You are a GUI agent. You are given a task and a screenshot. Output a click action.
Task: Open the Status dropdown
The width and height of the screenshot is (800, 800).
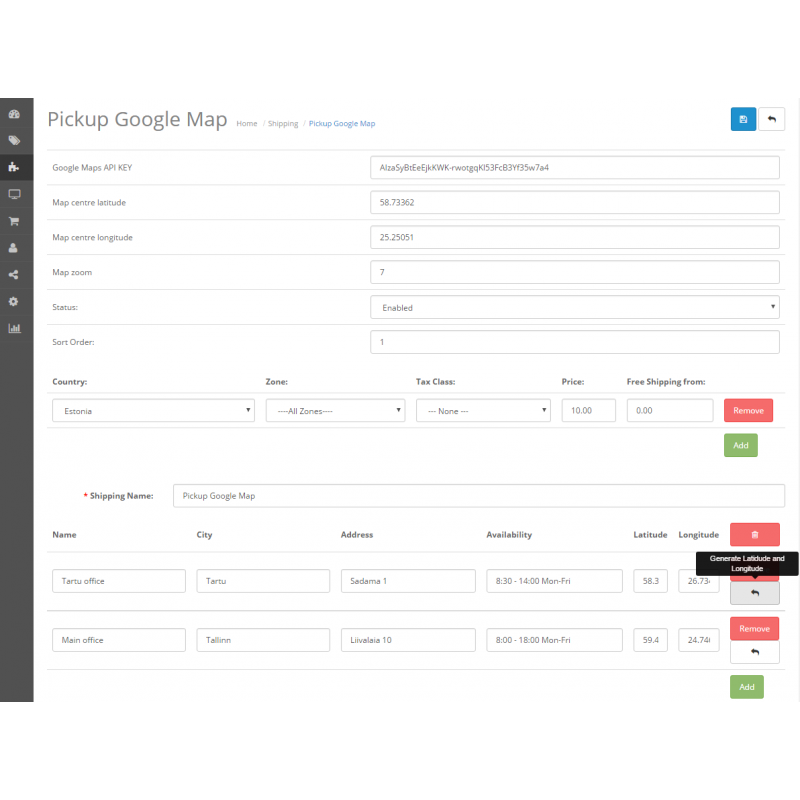click(575, 307)
